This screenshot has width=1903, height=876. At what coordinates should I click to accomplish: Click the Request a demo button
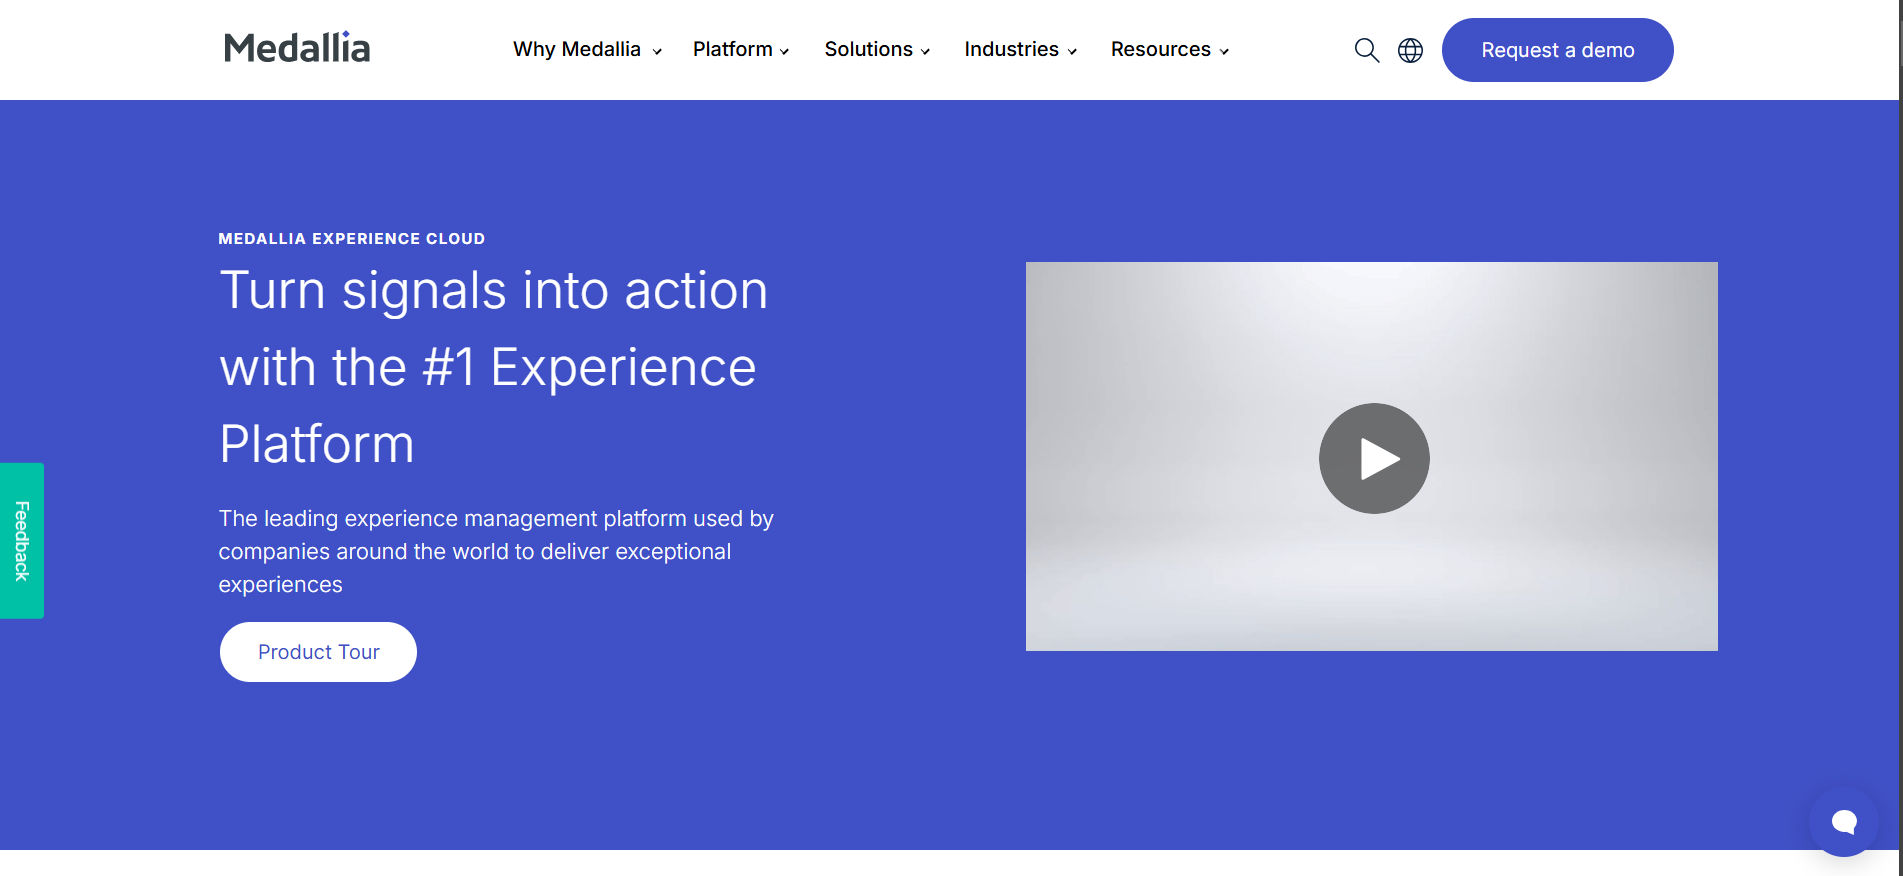point(1557,50)
